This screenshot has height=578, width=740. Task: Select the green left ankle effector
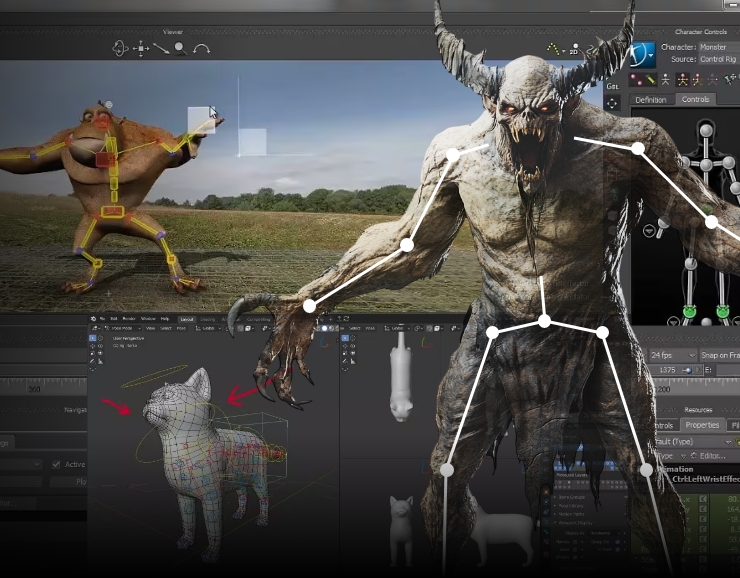click(x=723, y=311)
